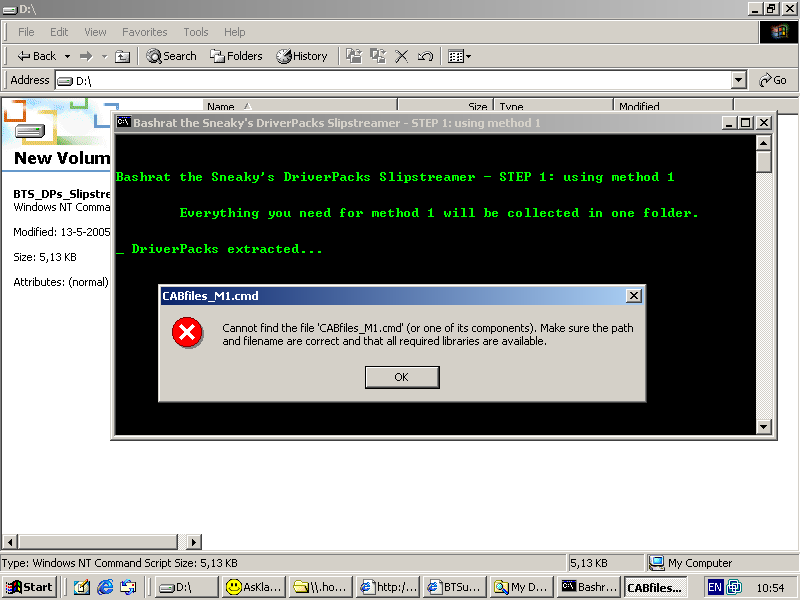Click the Up one level folder icon

[122, 56]
